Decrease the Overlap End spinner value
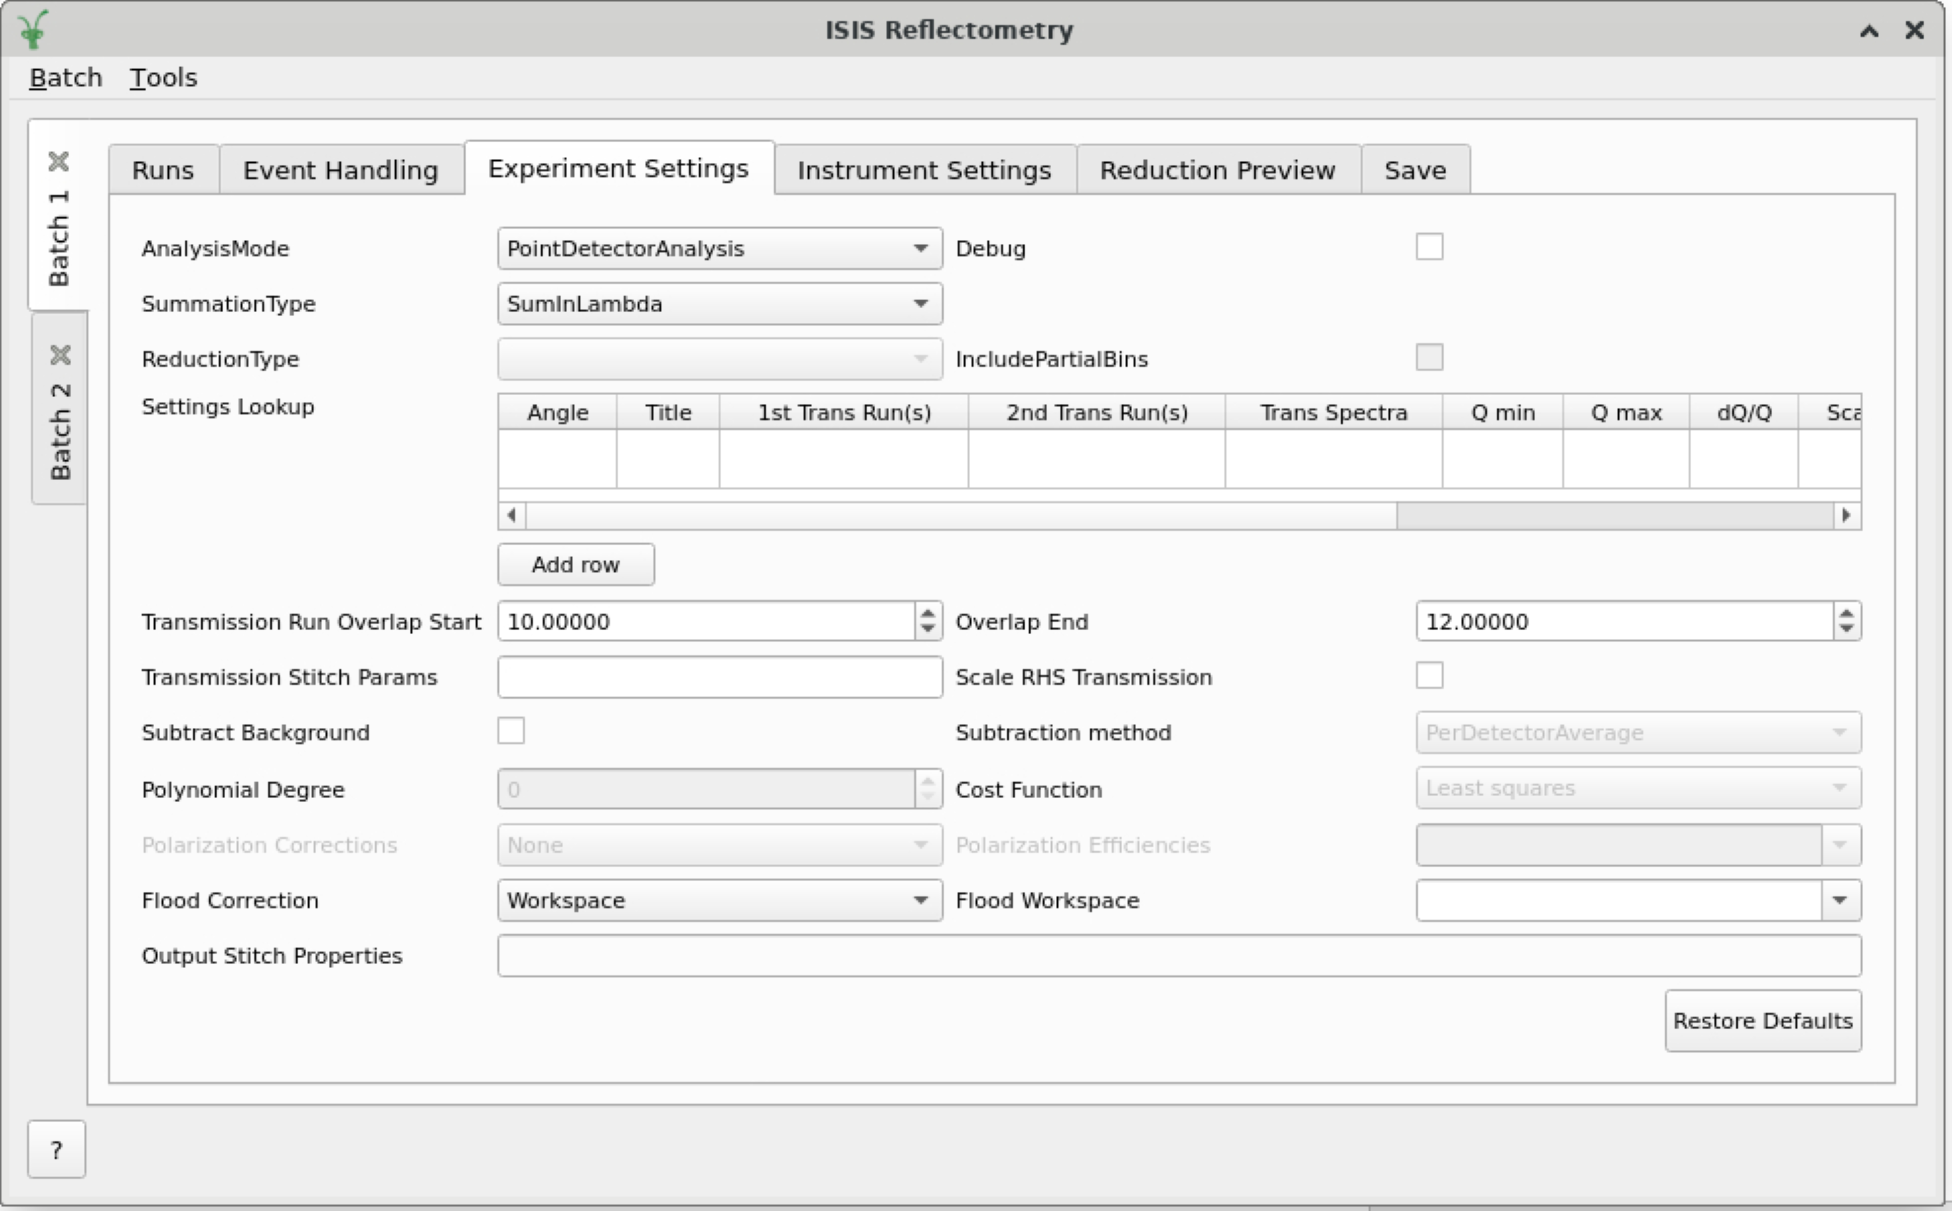 1846,630
